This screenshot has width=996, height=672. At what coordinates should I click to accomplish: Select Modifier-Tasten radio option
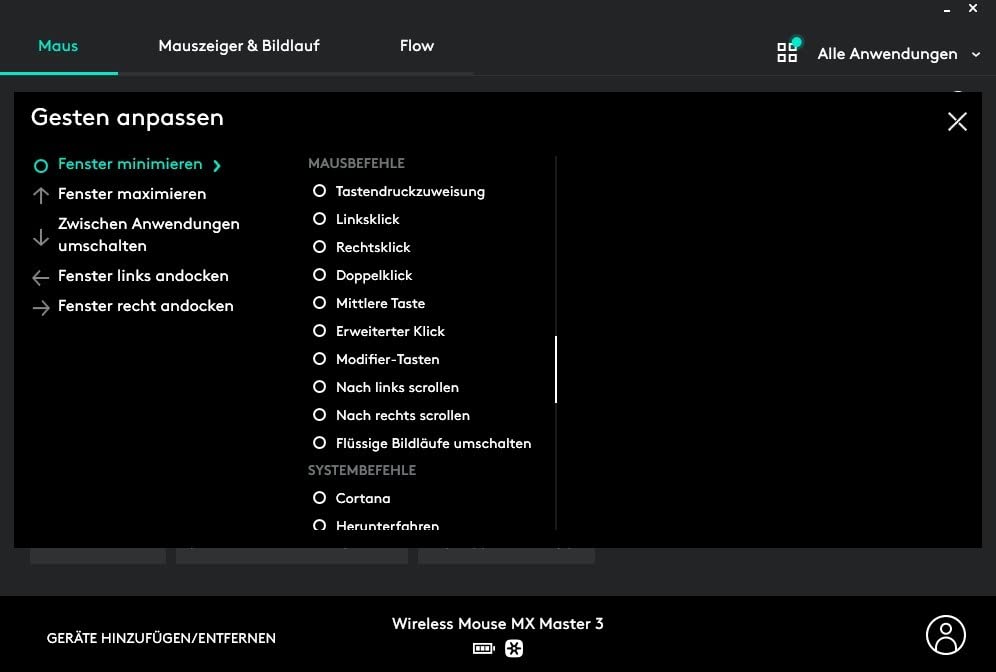[x=320, y=358]
